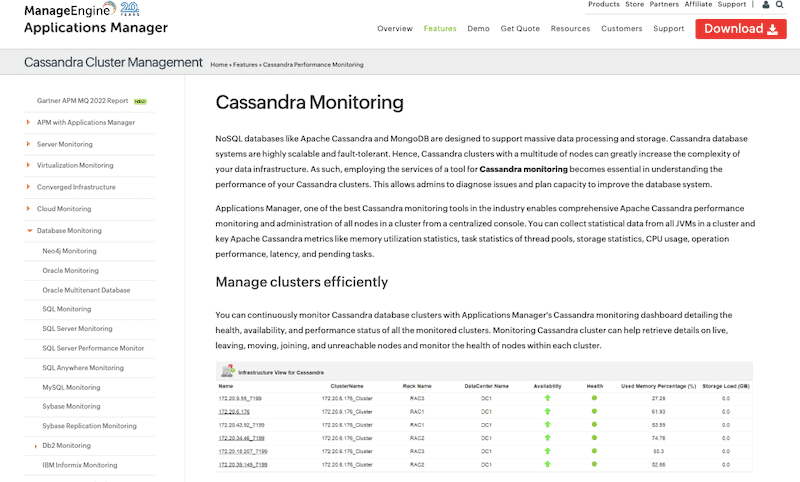Expand the Server Monitoring arrow
The height and width of the screenshot is (482, 800).
tap(28, 144)
